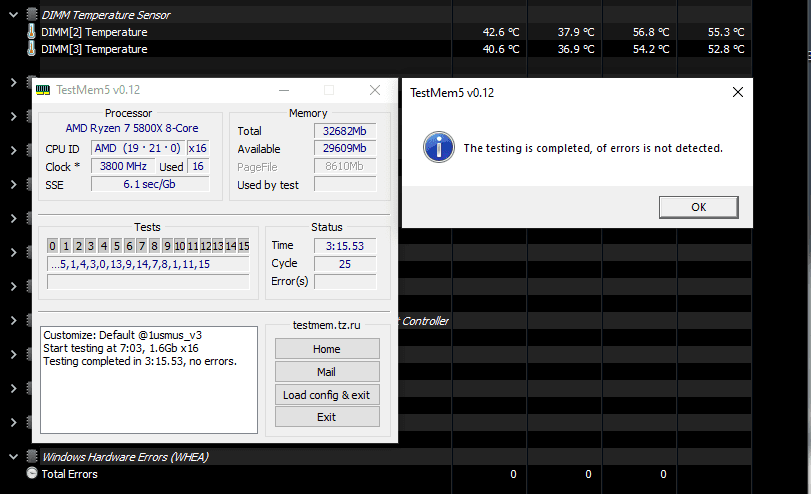Click thermometer icon beside DIMM[2] Temperature

tap(32, 32)
